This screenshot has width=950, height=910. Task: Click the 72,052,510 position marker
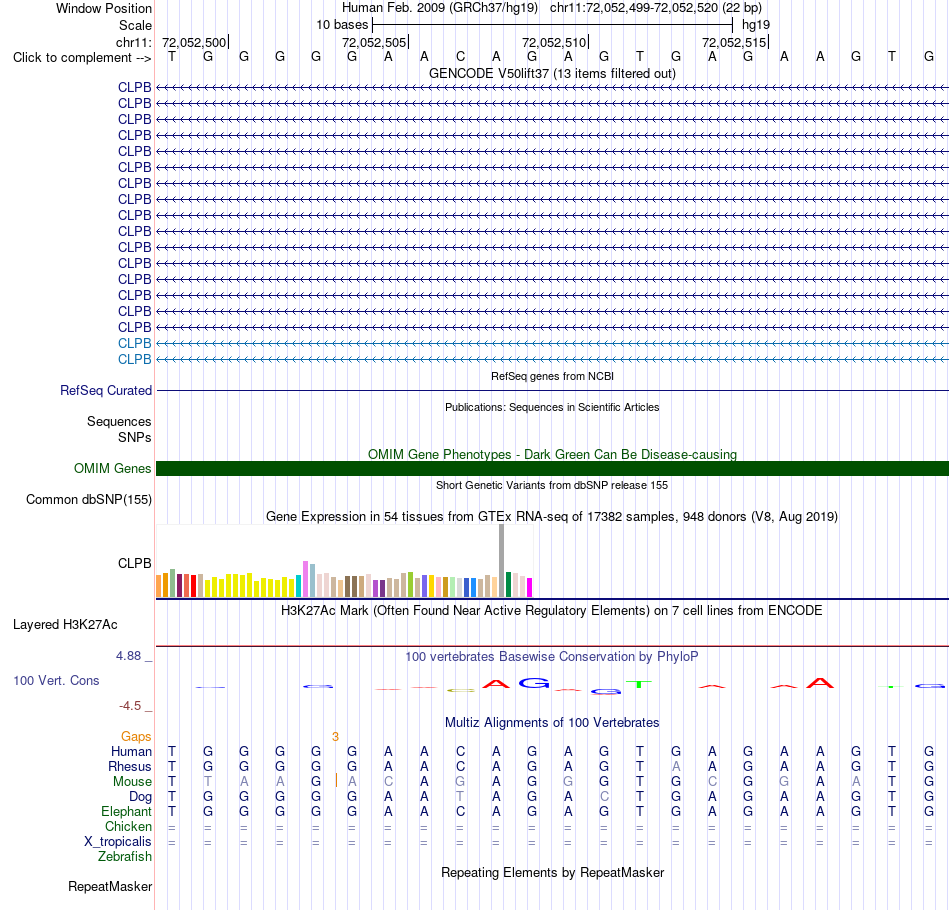554,42
